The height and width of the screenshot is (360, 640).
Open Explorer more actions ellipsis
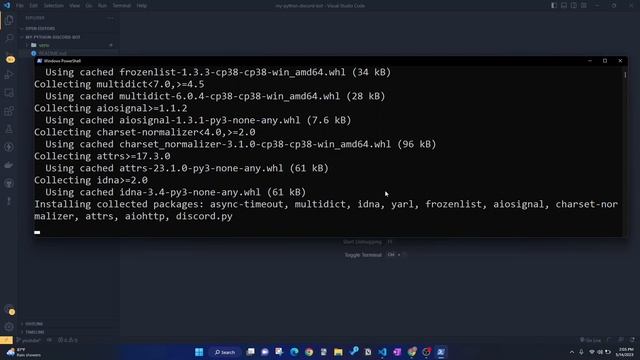pyautogui.click(x=111, y=18)
